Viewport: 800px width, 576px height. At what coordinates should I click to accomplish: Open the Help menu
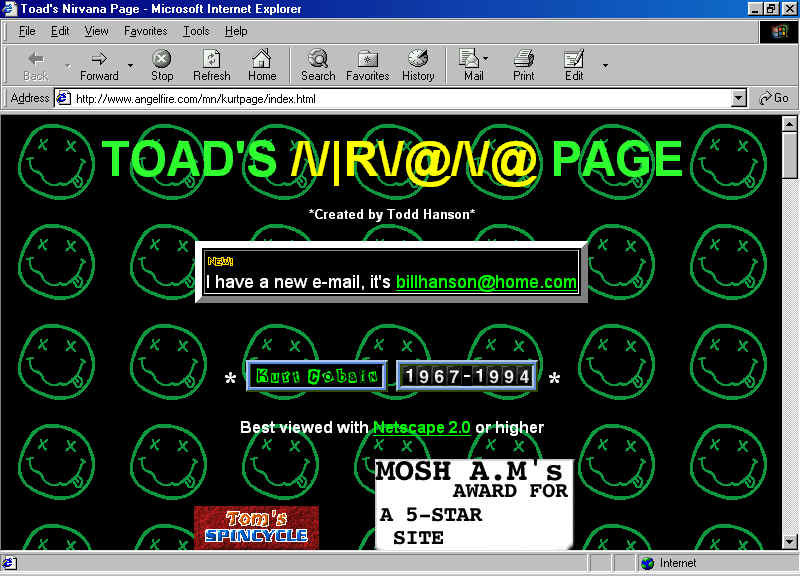(x=236, y=31)
